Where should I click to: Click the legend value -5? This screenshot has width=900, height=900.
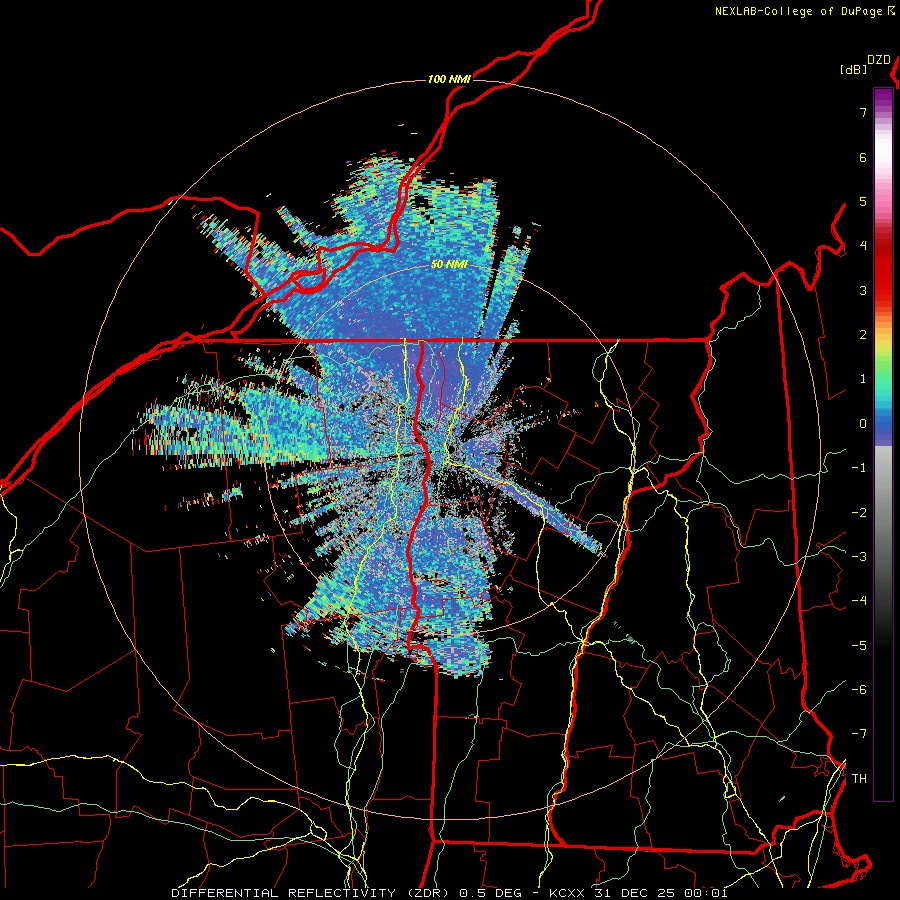(859, 646)
